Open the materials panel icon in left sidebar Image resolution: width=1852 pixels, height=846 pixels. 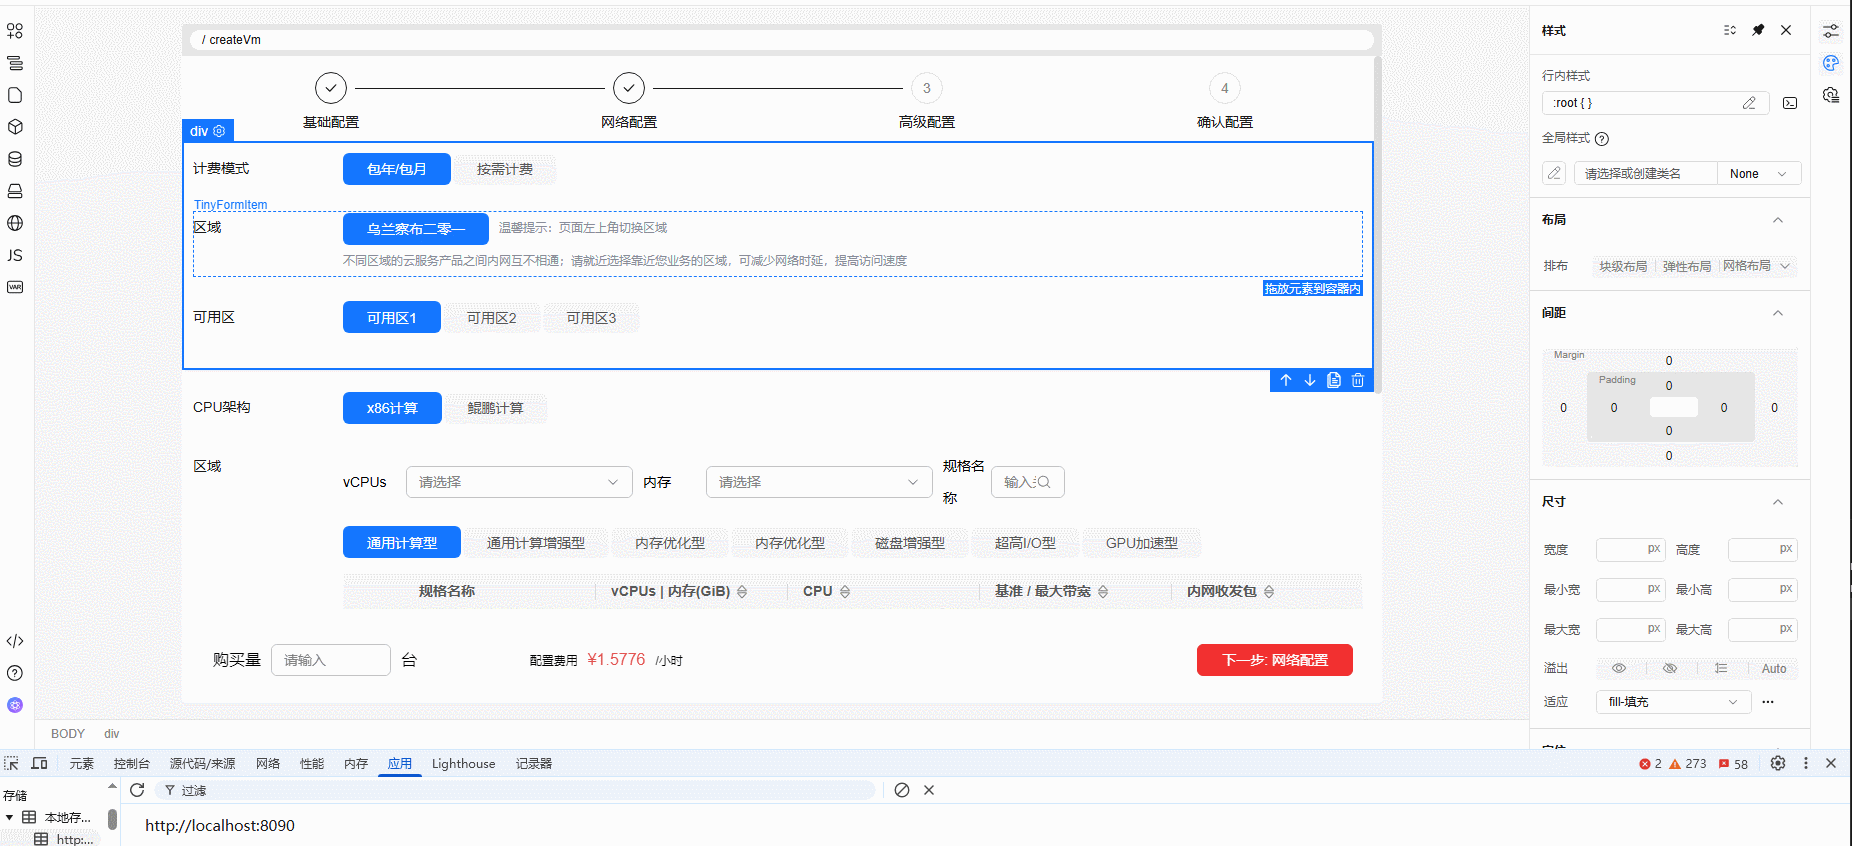[15, 31]
